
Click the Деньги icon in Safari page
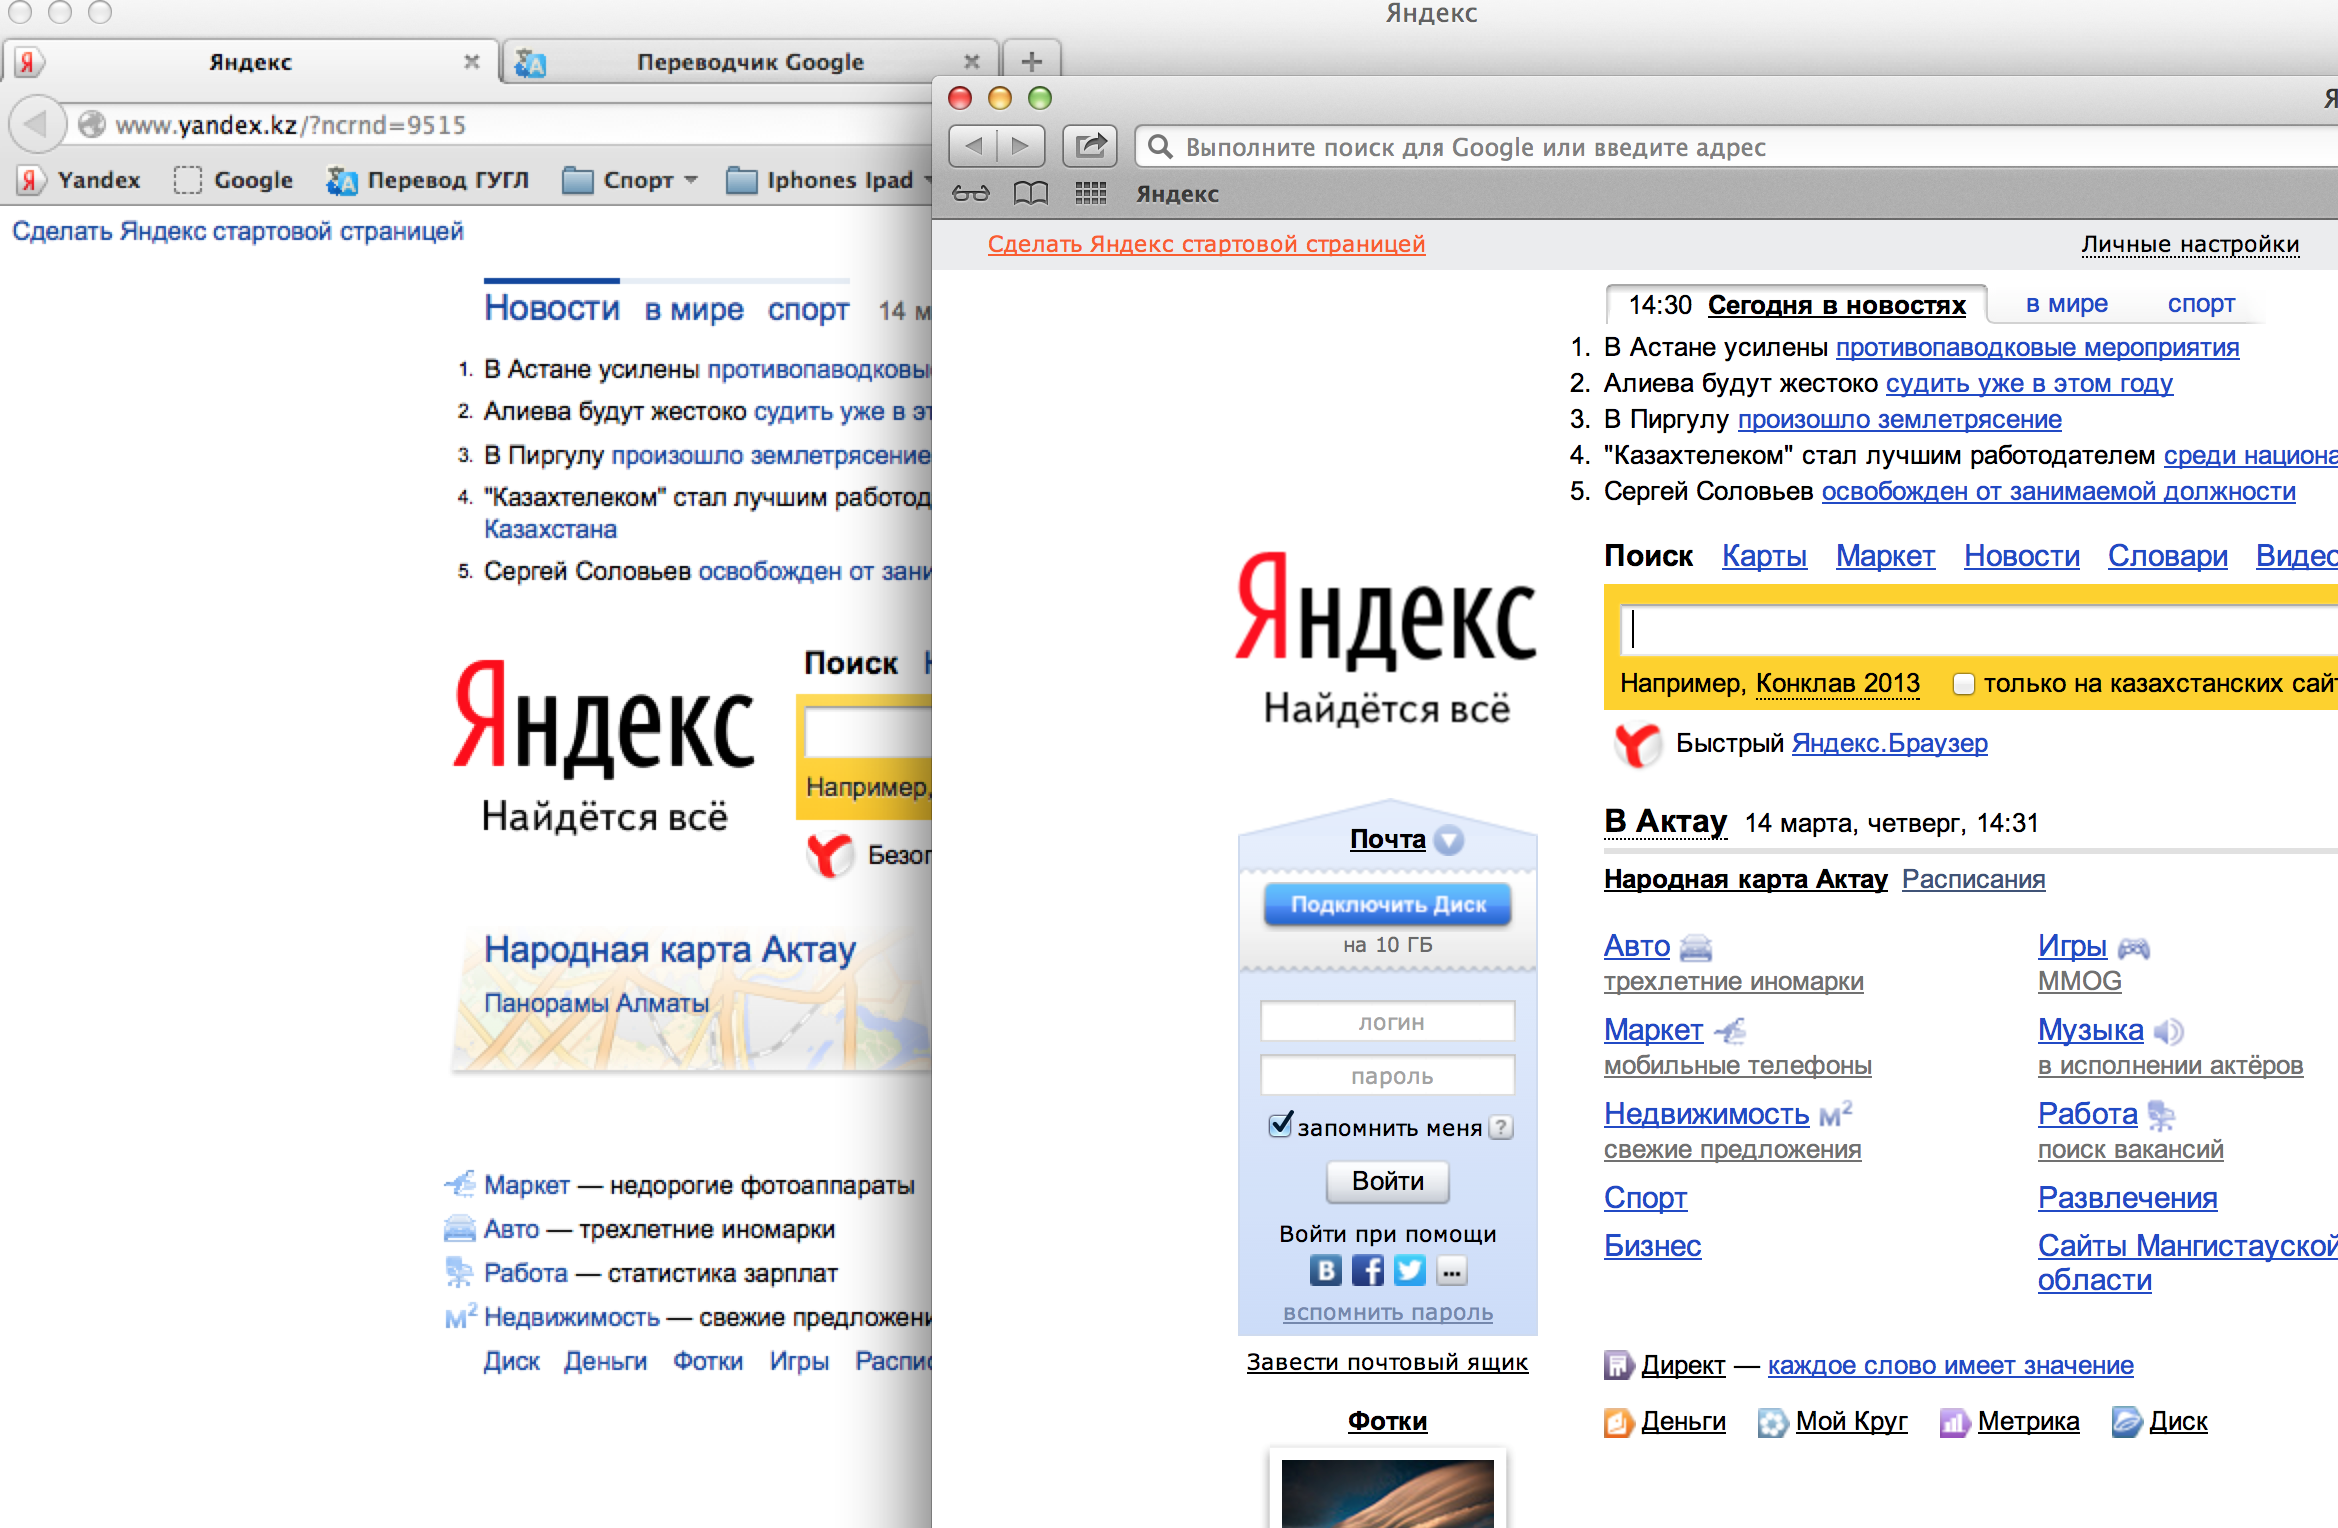(1618, 1422)
